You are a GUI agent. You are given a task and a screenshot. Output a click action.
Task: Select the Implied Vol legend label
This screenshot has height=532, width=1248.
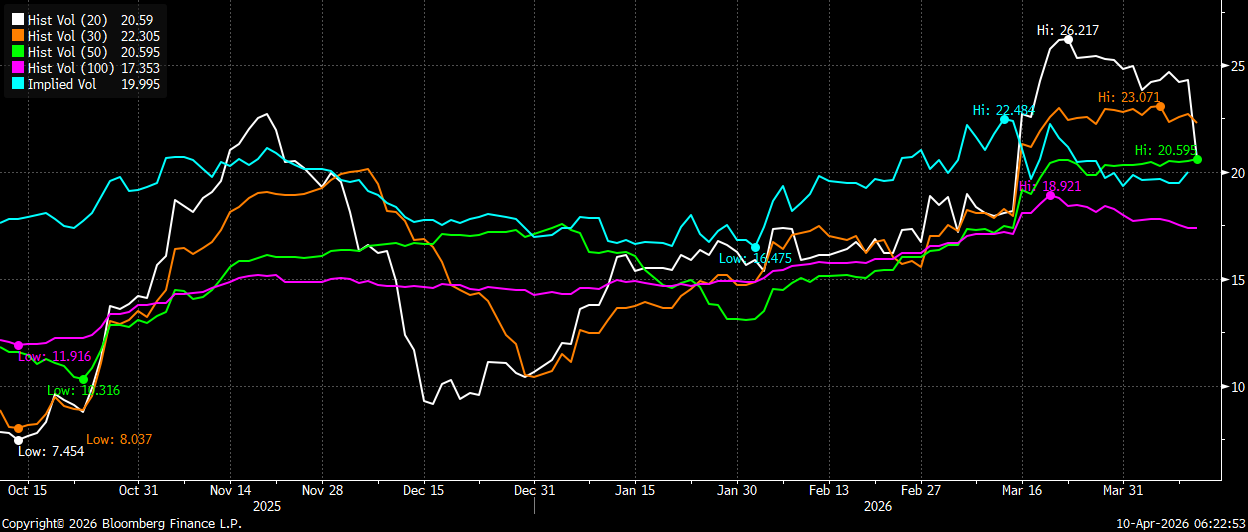62,84
